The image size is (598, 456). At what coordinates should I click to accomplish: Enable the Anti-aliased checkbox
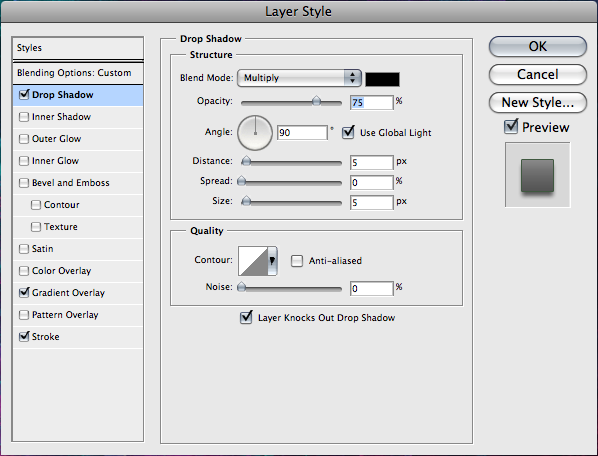tap(297, 261)
